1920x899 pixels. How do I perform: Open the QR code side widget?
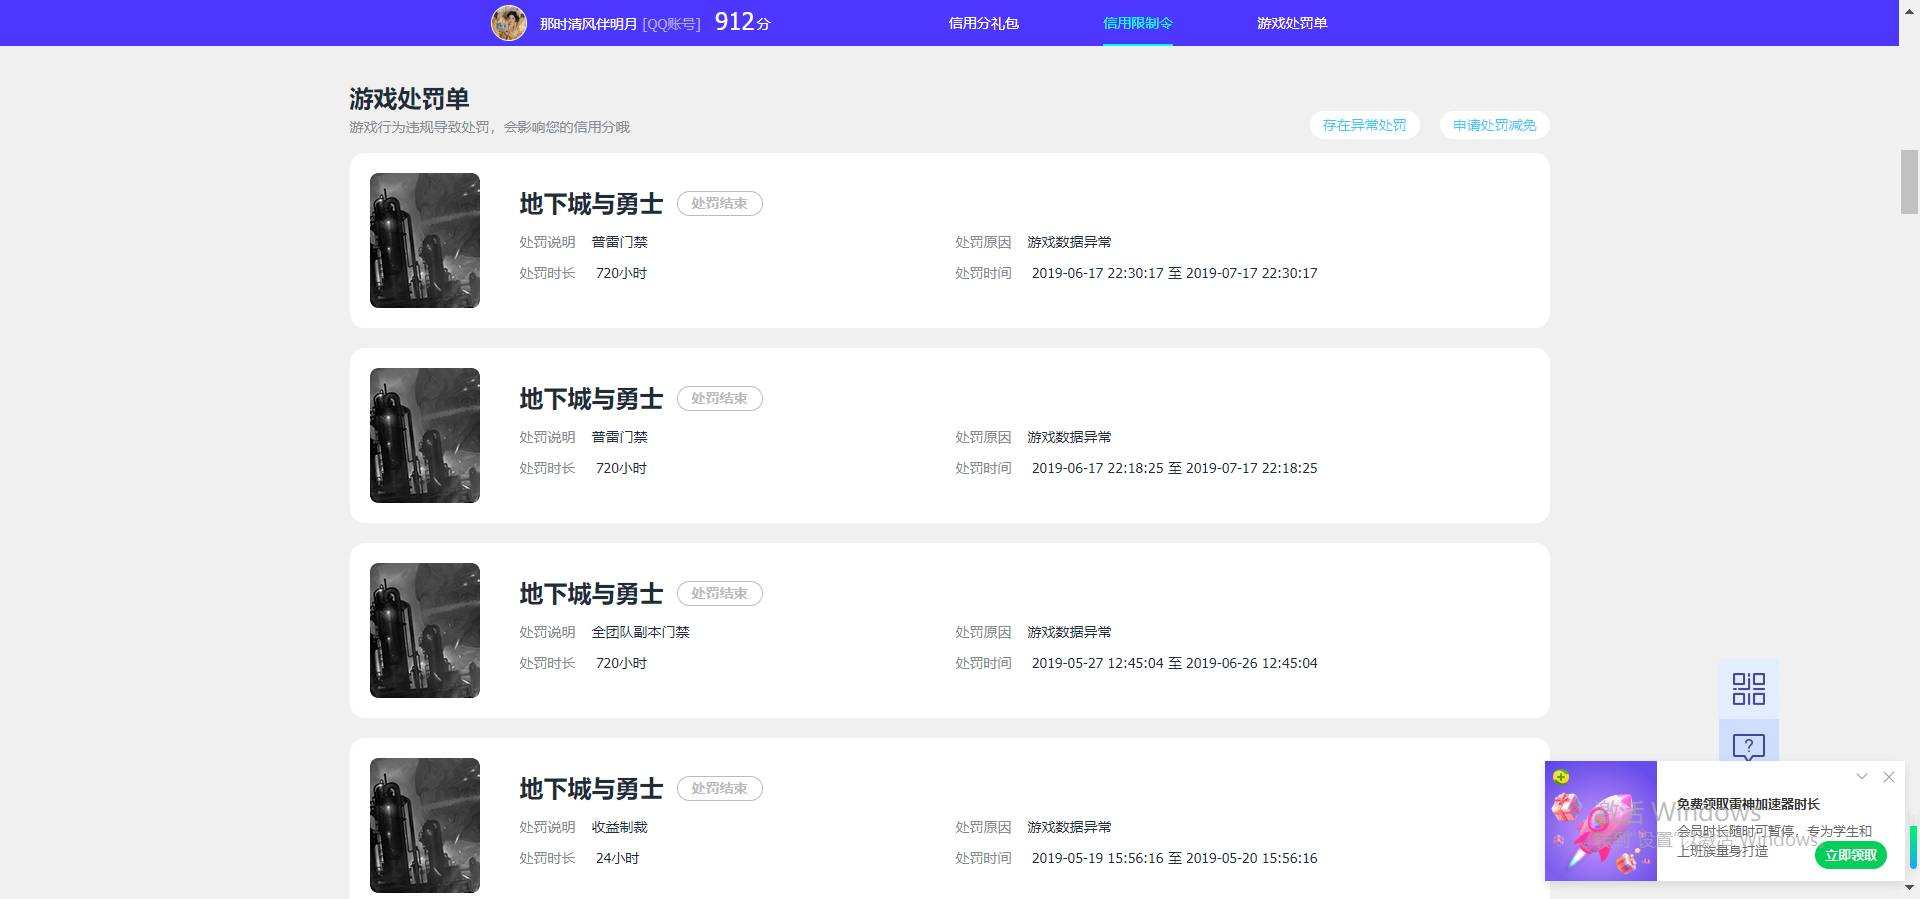1748,689
